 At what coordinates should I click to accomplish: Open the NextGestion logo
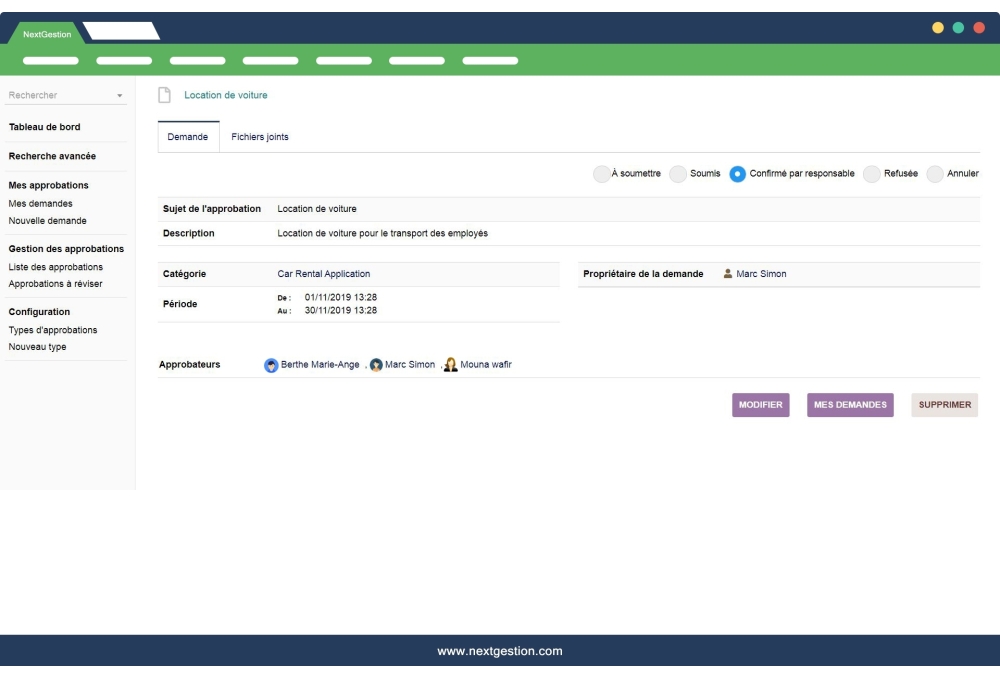click(47, 33)
